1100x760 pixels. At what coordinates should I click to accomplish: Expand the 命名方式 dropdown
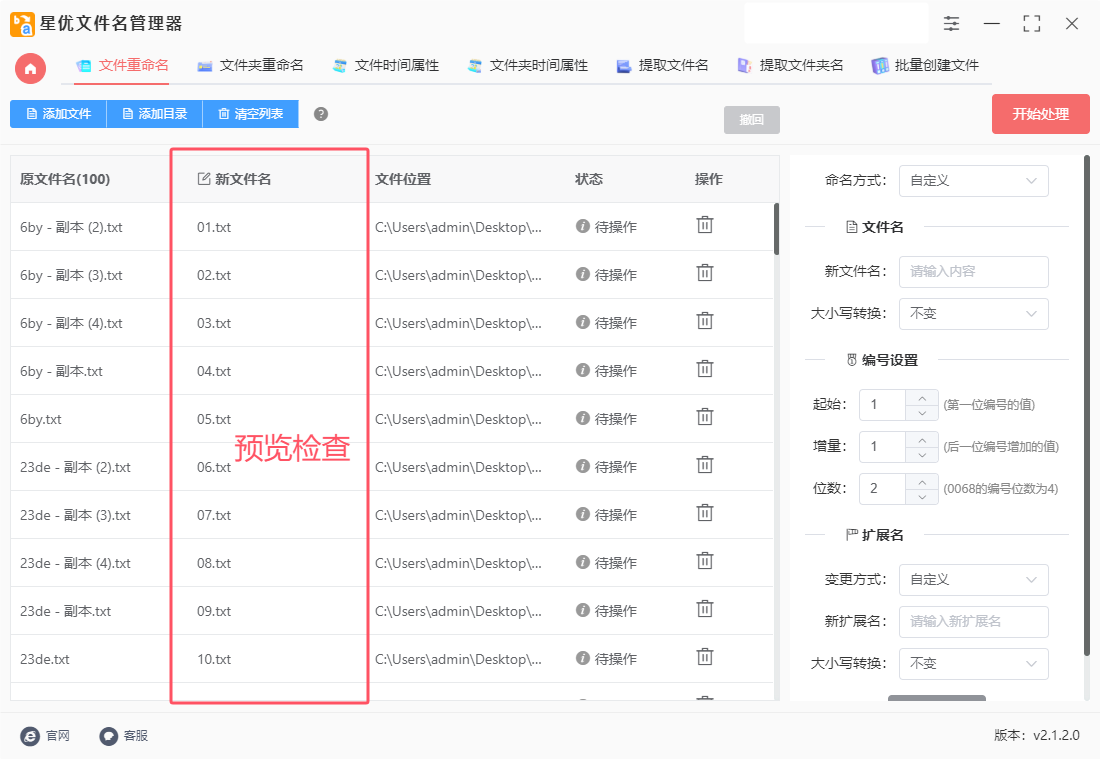pyautogui.click(x=973, y=181)
